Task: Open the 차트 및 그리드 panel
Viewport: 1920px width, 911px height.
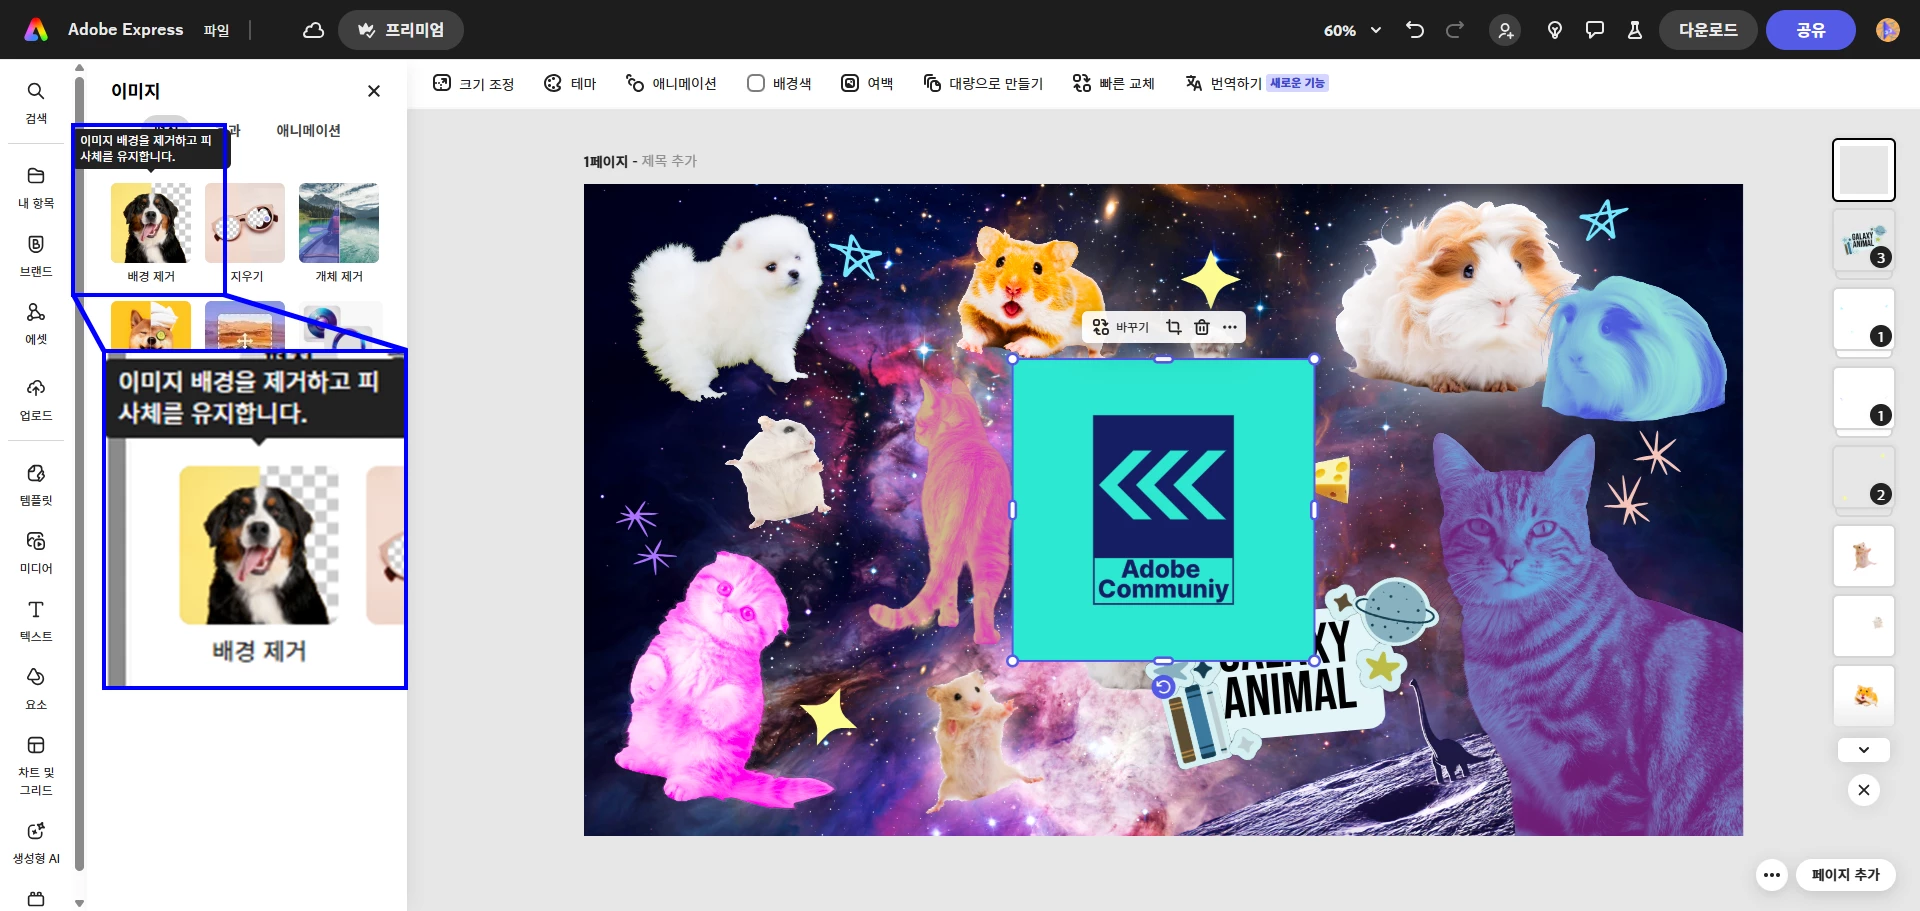Action: click(36, 765)
